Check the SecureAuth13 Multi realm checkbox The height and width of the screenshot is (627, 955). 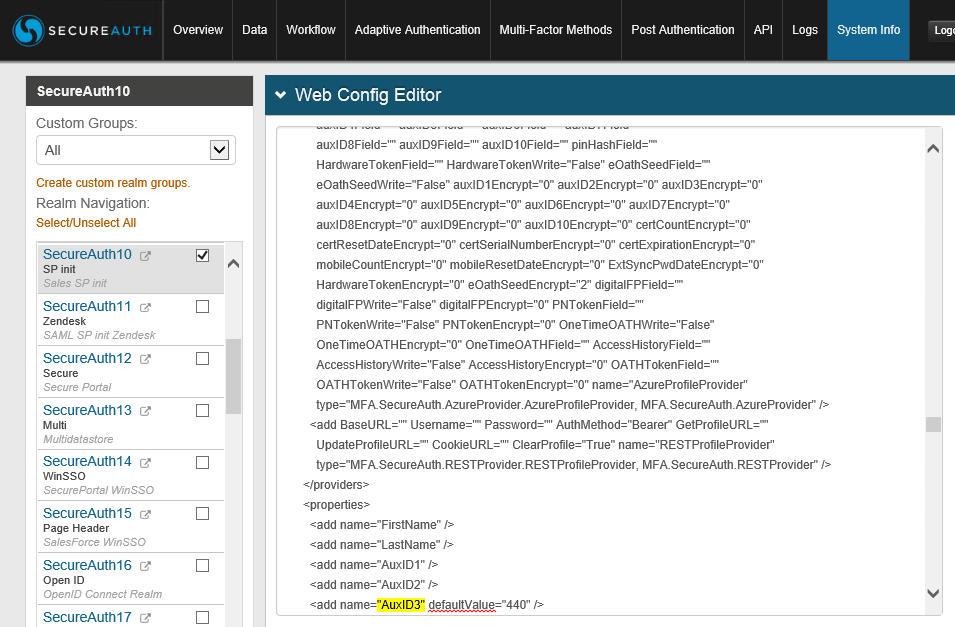coord(203,411)
